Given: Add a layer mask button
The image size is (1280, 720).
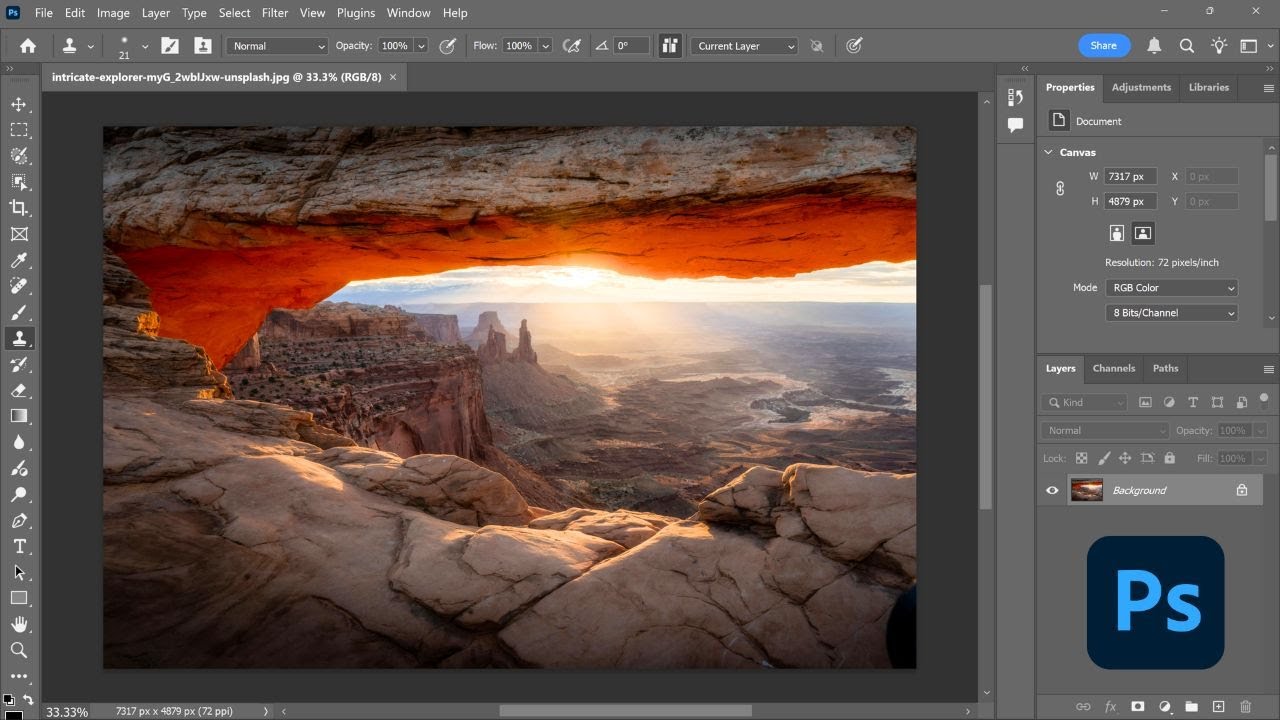Looking at the screenshot, I should click(x=1137, y=707).
